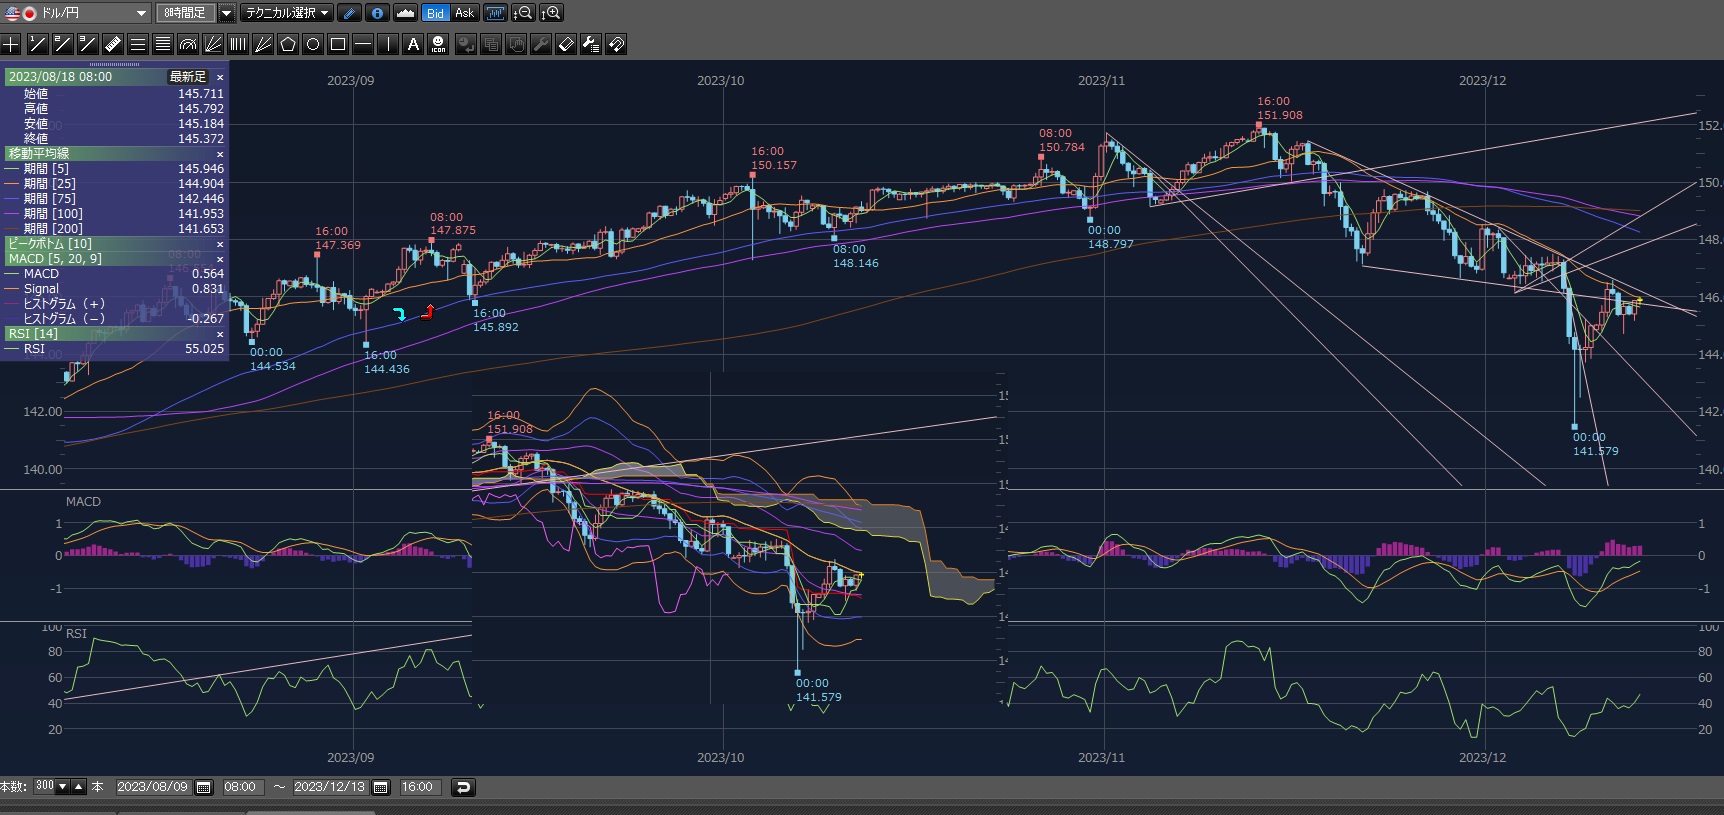Switch price display to Ask
Image resolution: width=1724 pixels, height=815 pixels.
[x=465, y=13]
